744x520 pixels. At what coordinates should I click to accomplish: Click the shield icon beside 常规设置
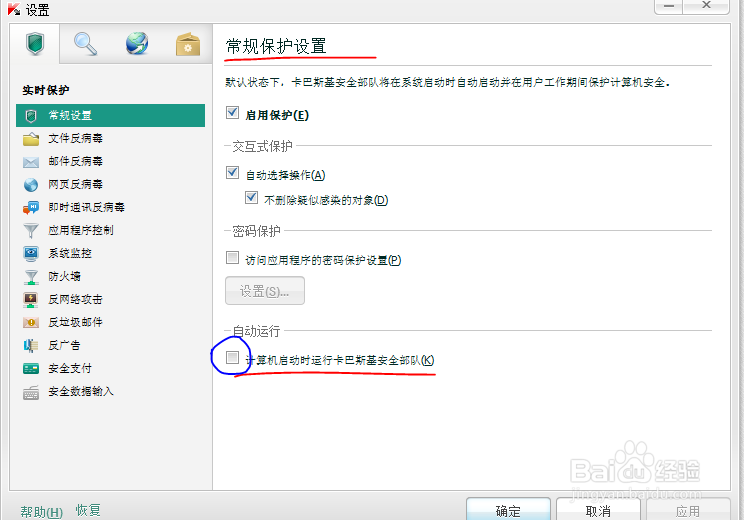tap(31, 116)
